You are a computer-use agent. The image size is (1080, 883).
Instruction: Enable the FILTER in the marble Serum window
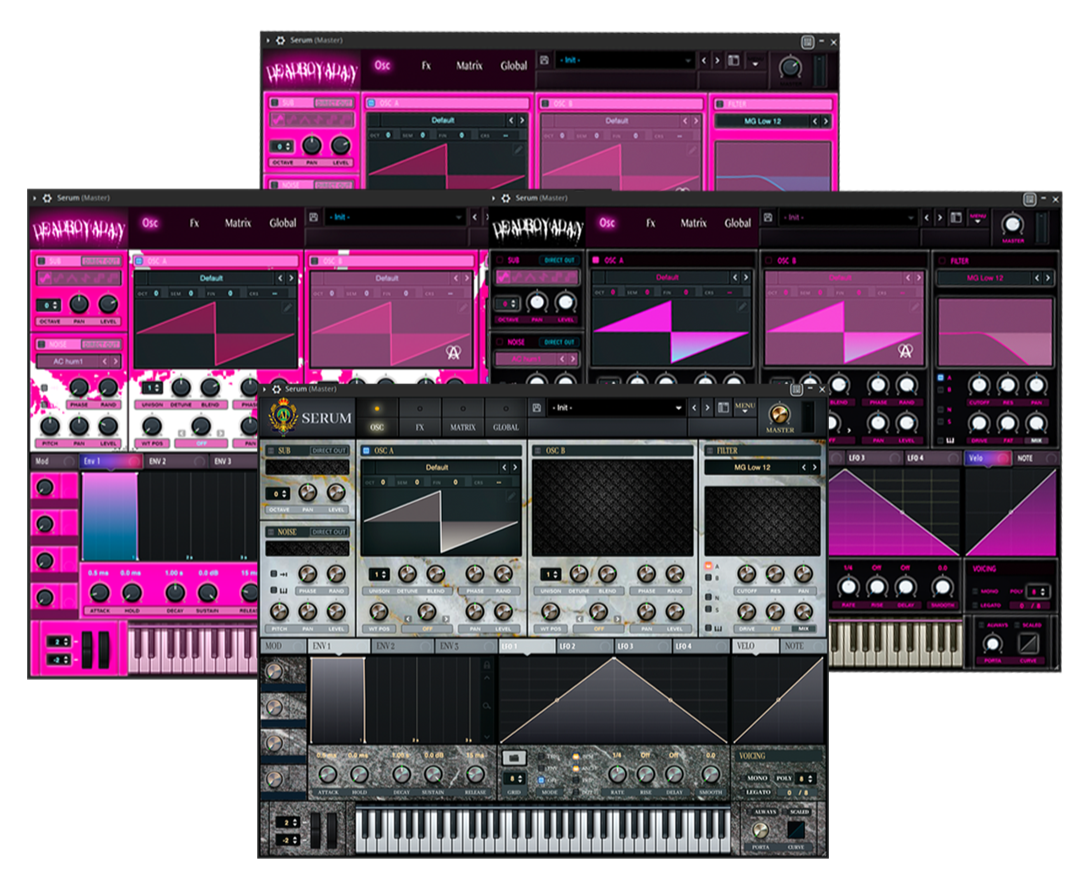tap(709, 450)
